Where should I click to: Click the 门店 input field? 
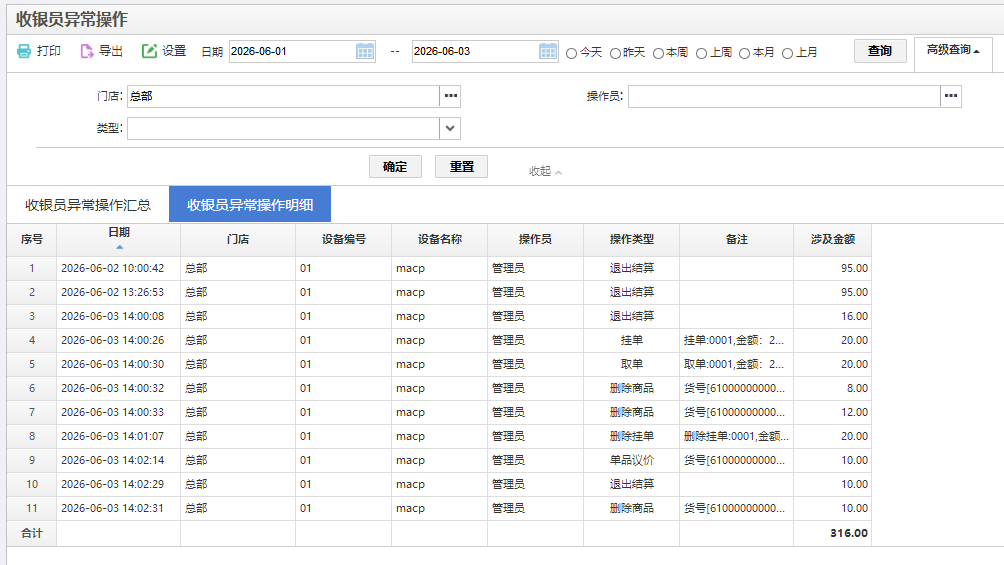coord(283,96)
